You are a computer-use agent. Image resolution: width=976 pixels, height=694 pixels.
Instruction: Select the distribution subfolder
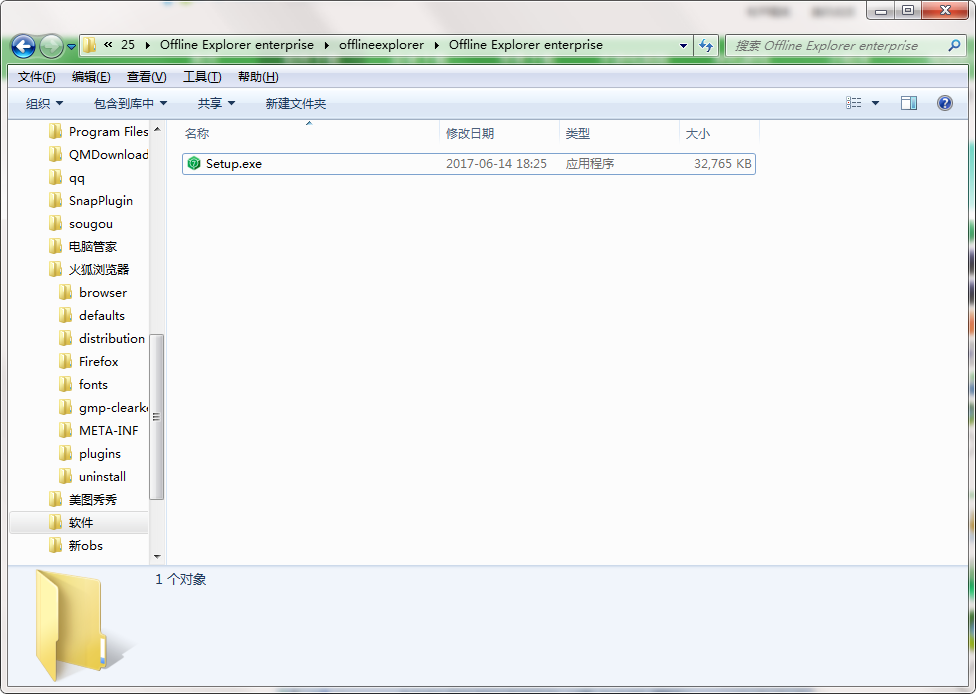(102, 339)
